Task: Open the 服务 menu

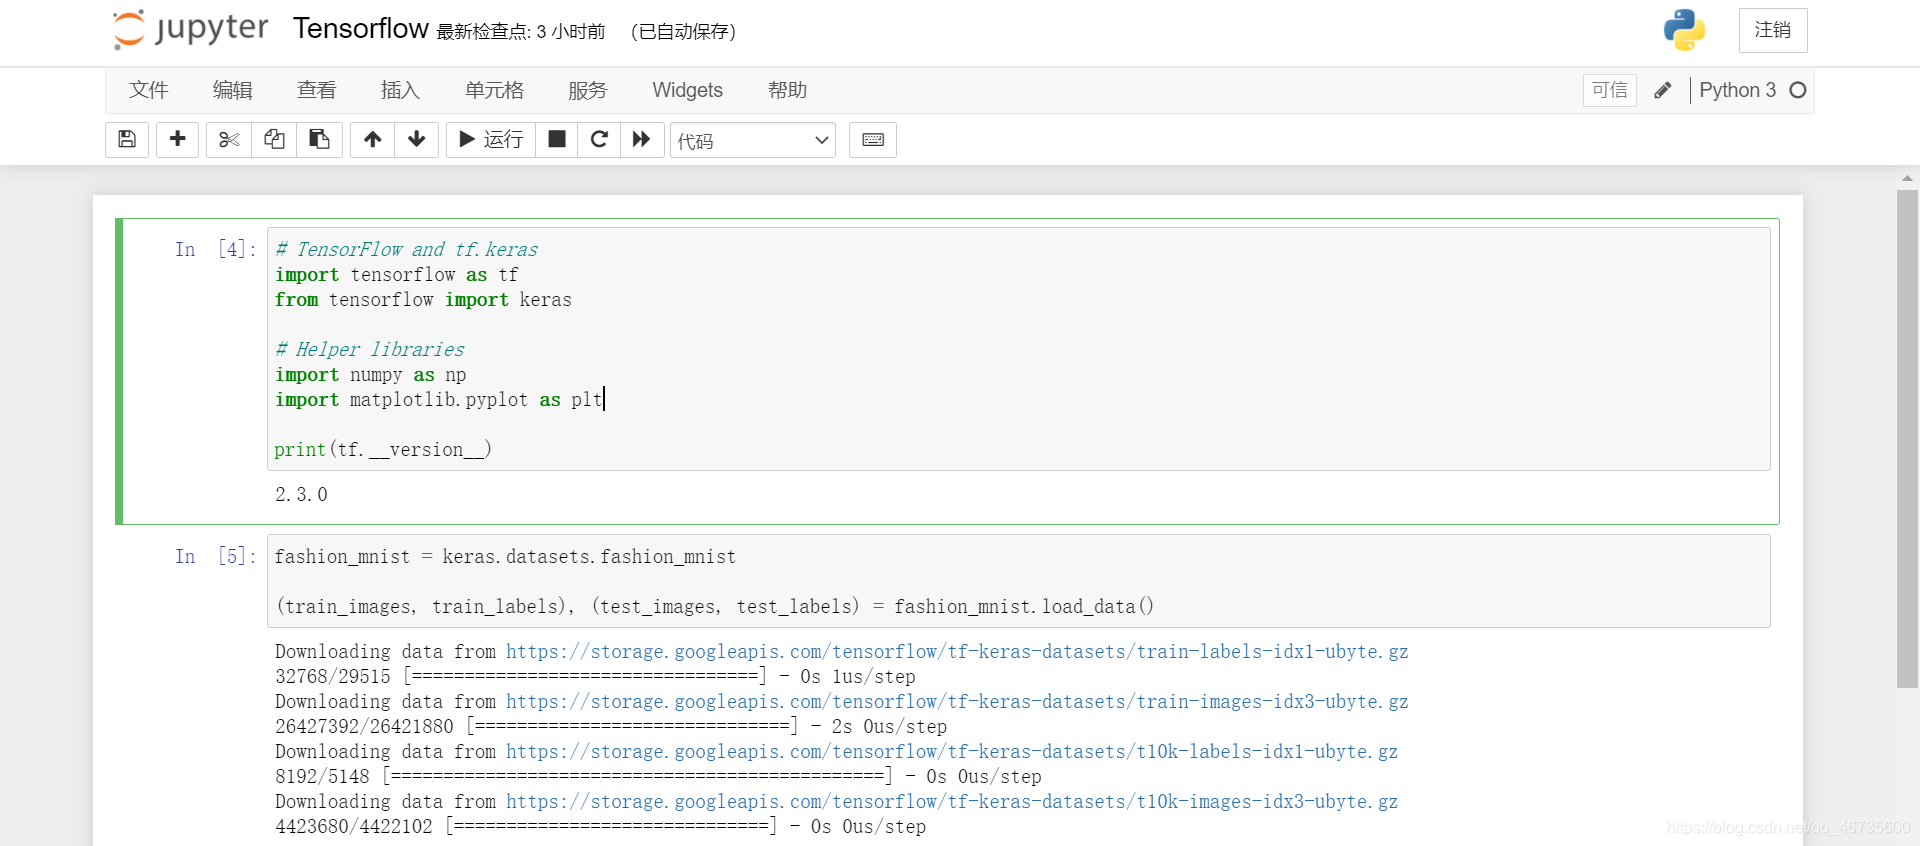Action: point(588,90)
